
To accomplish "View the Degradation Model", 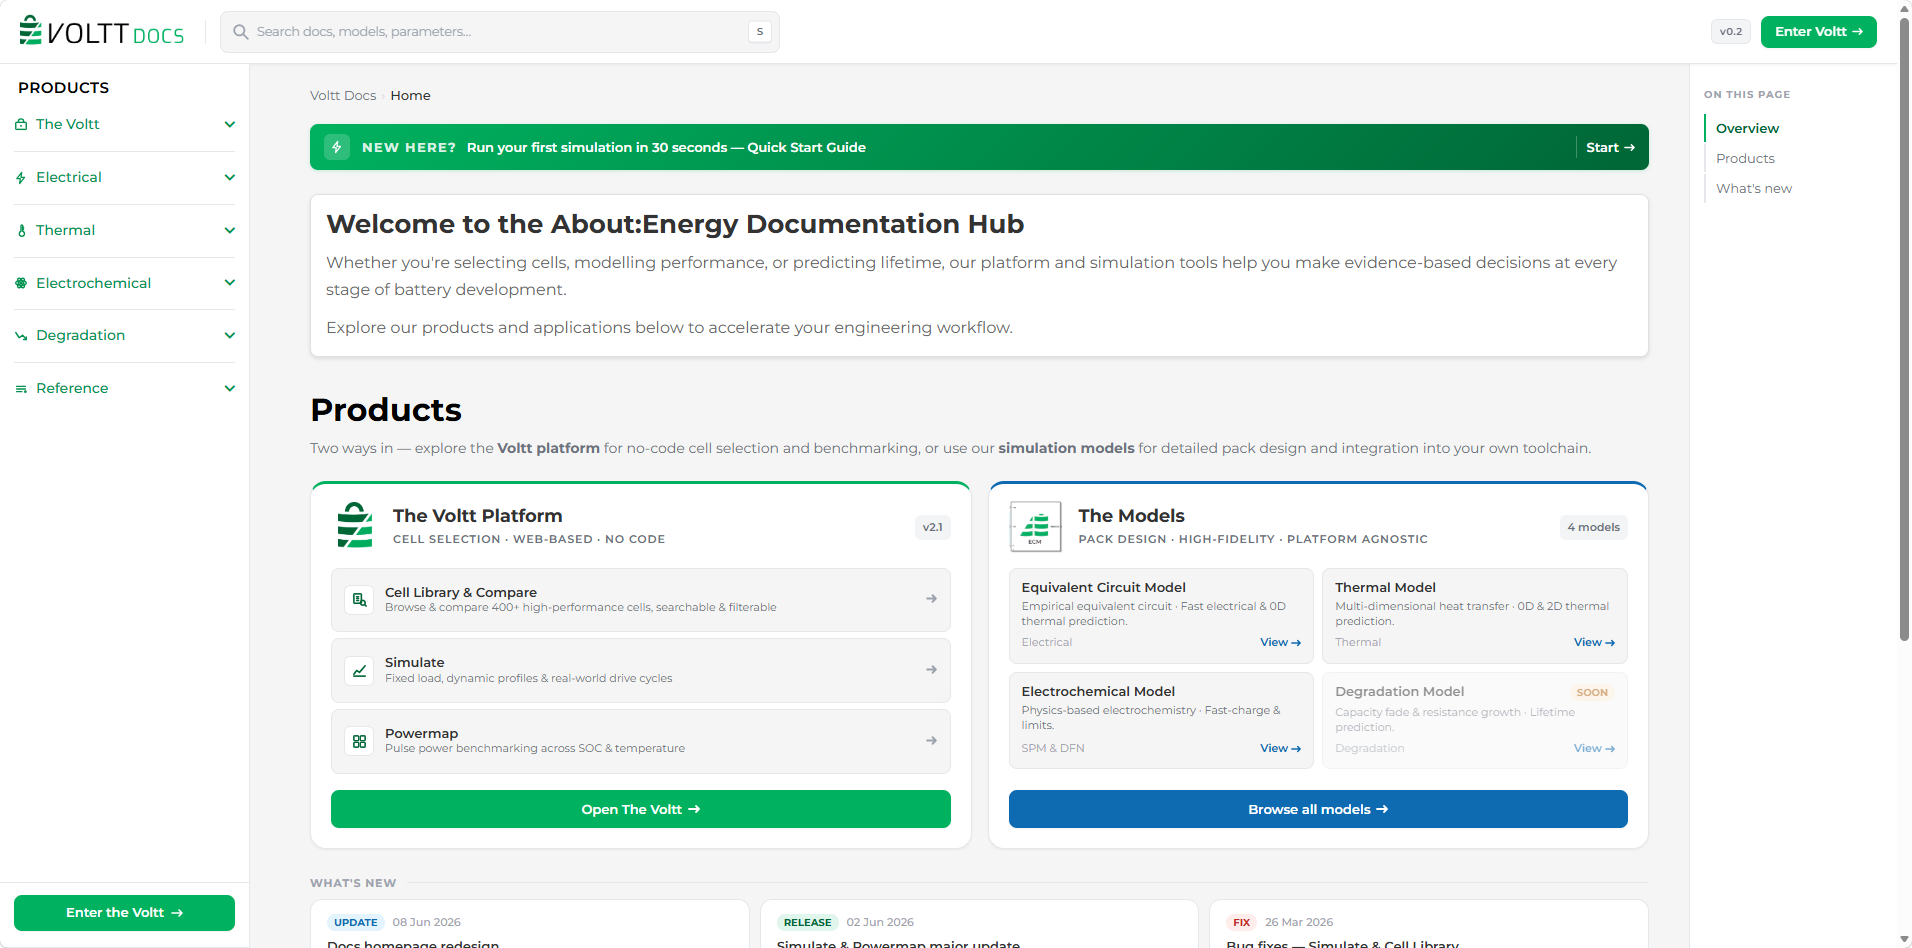I will (x=1594, y=749).
